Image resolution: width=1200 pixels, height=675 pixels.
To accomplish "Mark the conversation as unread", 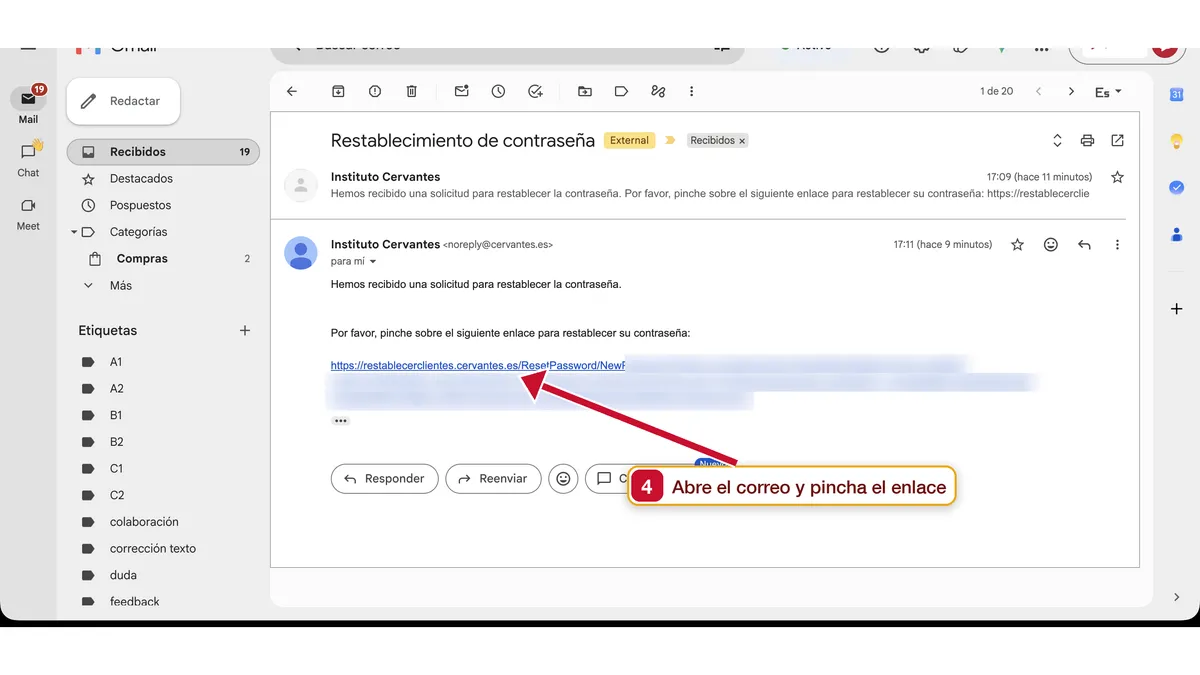I will pos(461,91).
